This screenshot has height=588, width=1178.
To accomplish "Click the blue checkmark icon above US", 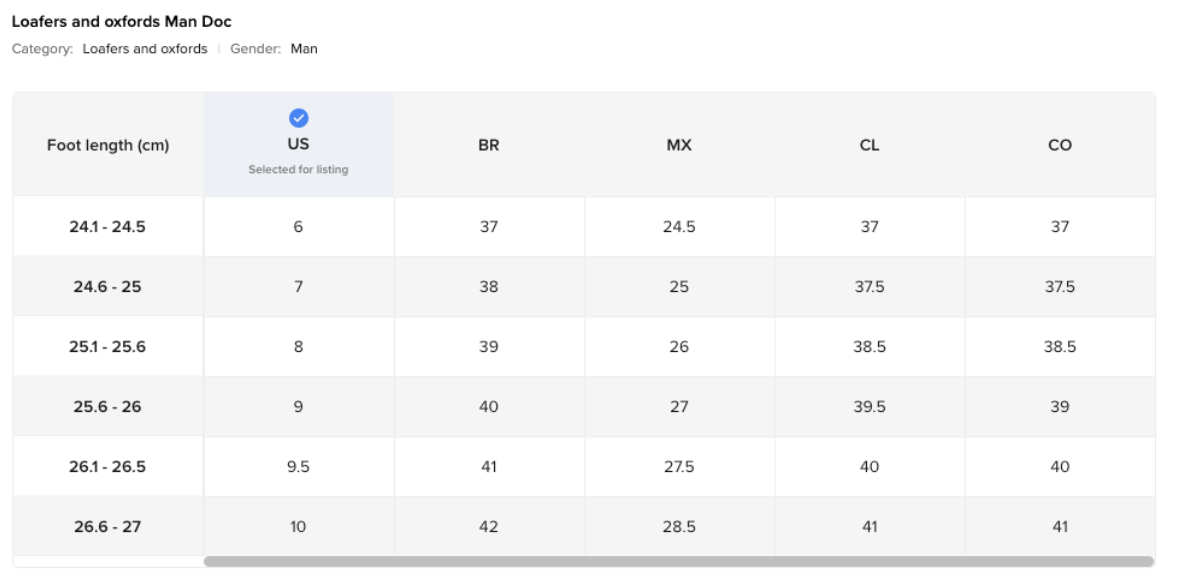I will point(298,118).
